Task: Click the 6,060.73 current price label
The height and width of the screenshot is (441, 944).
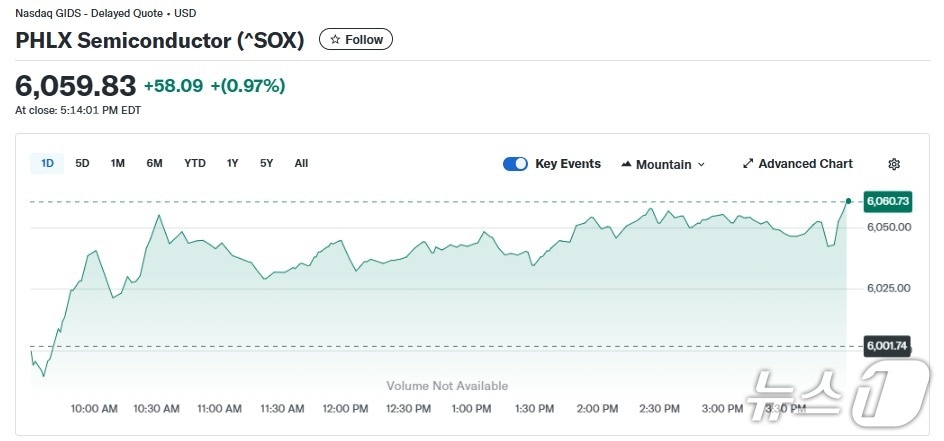Action: coord(888,202)
